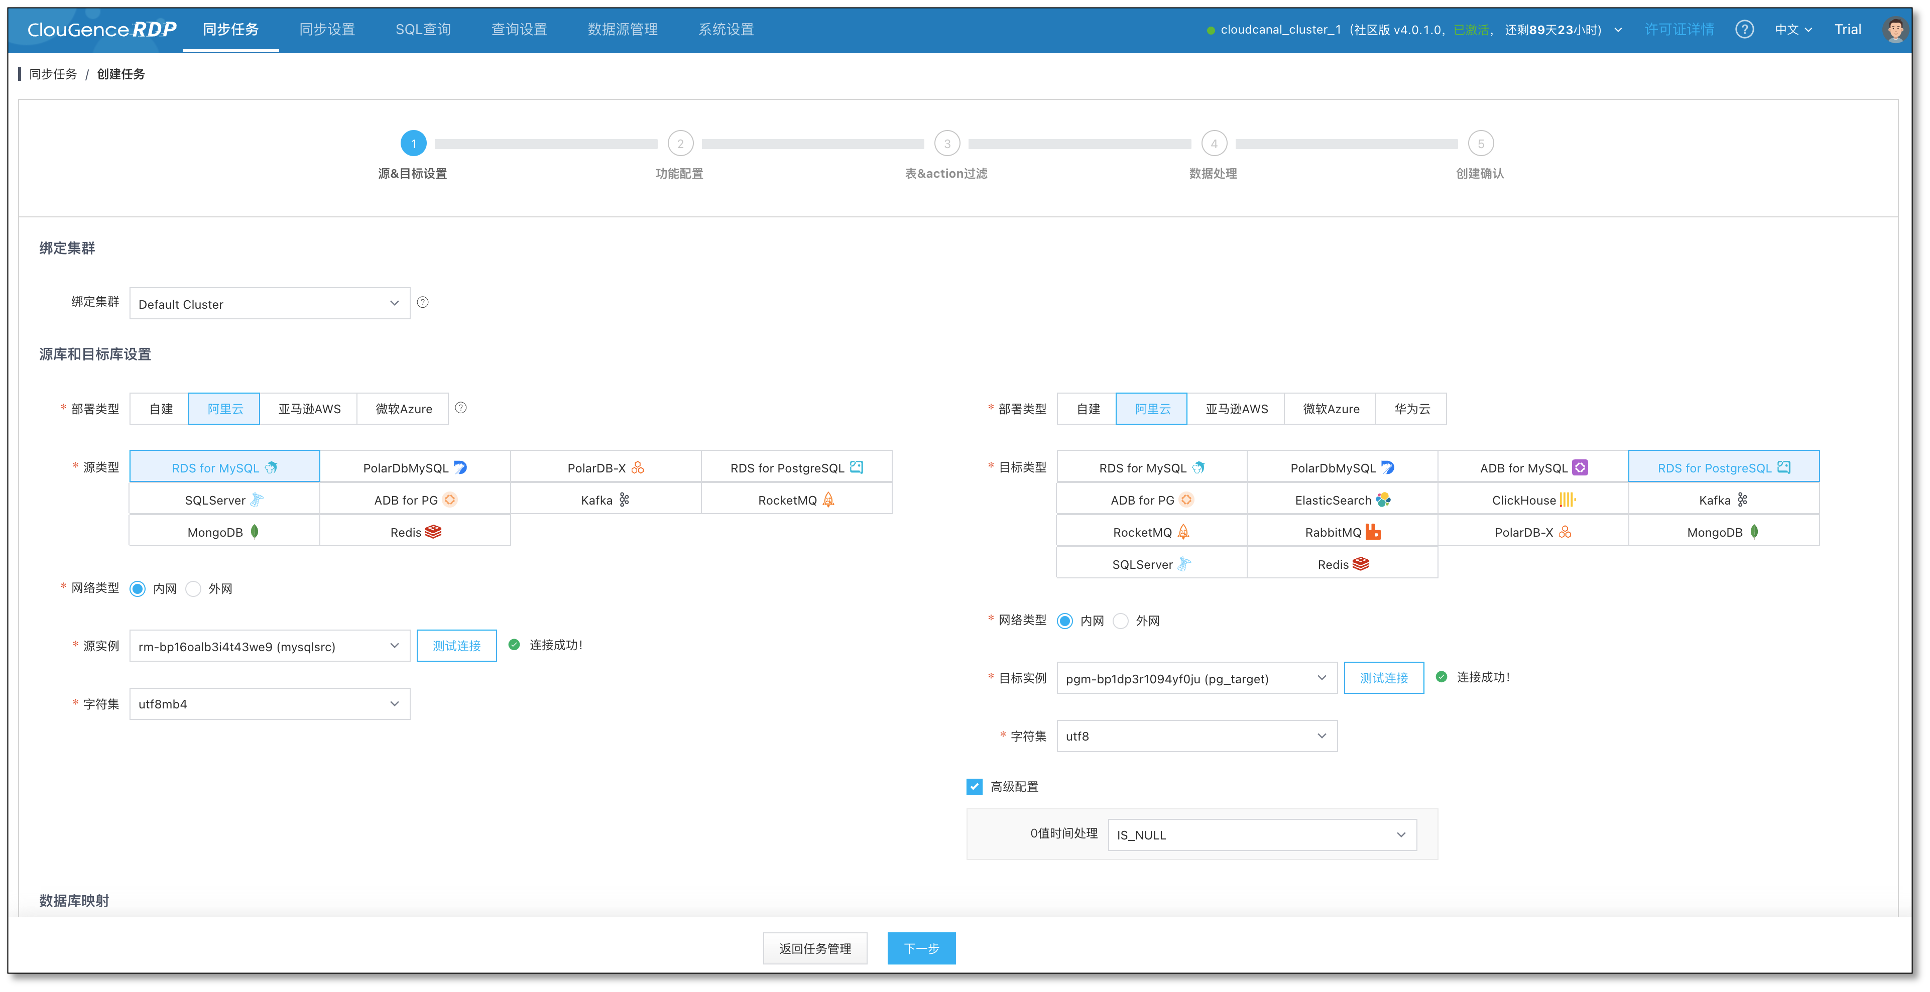This screenshot has width=1930, height=992.
Task: Click help icon beside cluster dropdown
Action: click(x=423, y=303)
